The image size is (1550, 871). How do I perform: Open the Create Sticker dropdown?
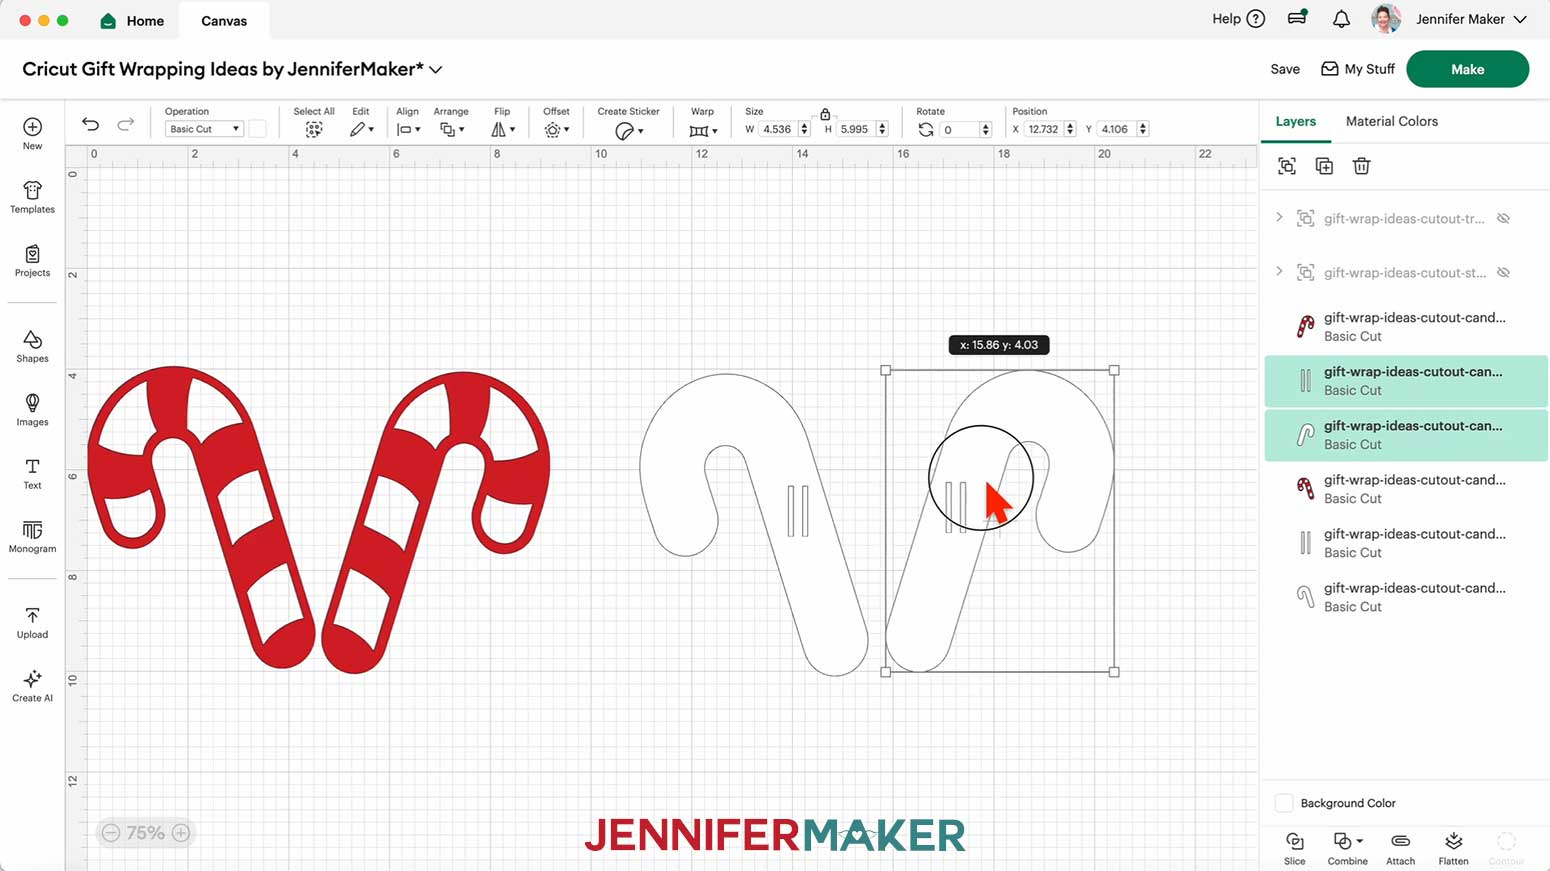click(x=629, y=131)
